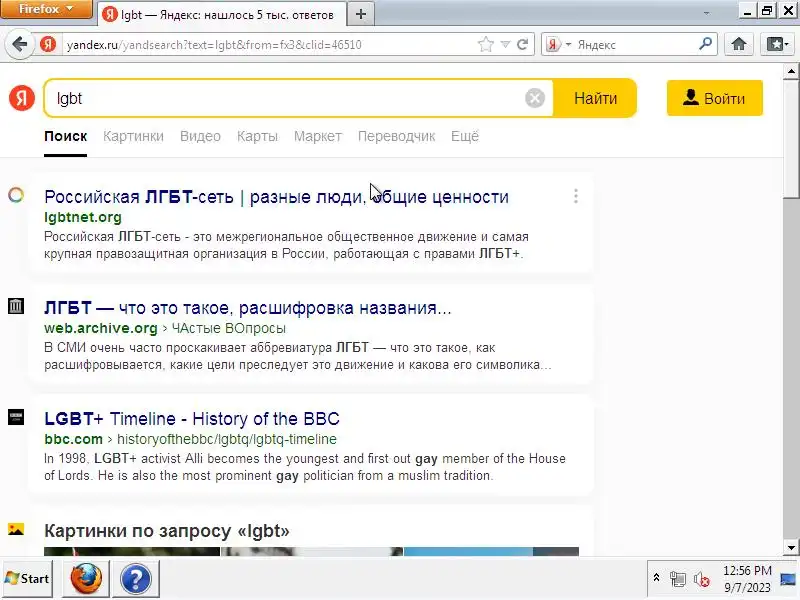Open the Переводчик tab

(x=396, y=137)
